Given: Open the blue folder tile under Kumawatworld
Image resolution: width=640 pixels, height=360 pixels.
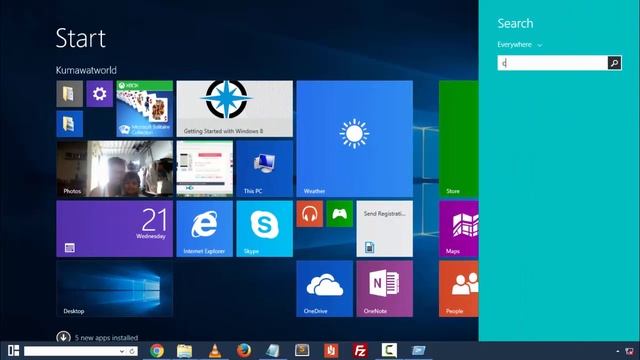Looking at the screenshot, I should point(69,124).
